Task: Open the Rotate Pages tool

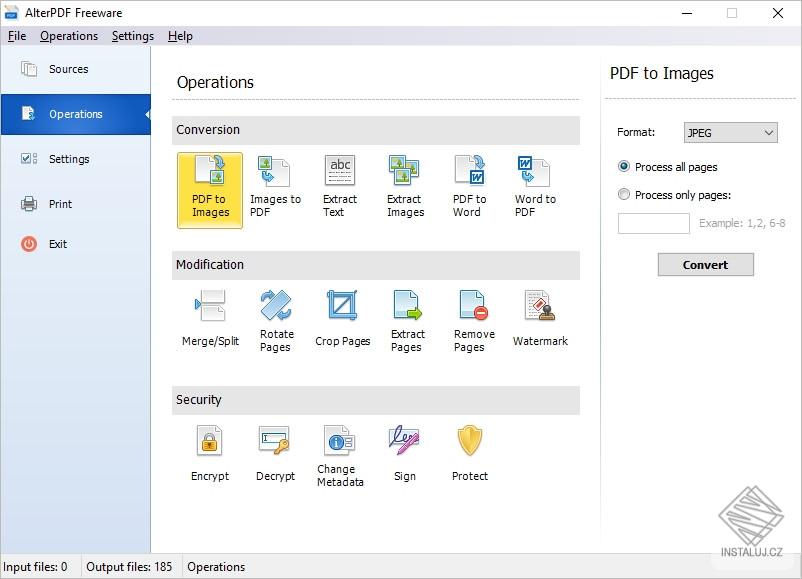Action: pyautogui.click(x=275, y=320)
